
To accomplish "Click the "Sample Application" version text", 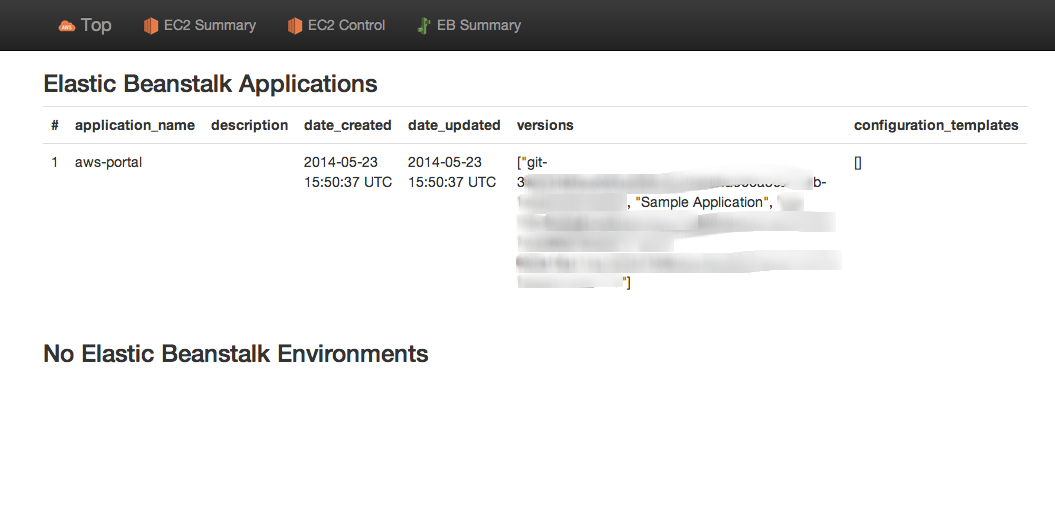I will [703, 202].
